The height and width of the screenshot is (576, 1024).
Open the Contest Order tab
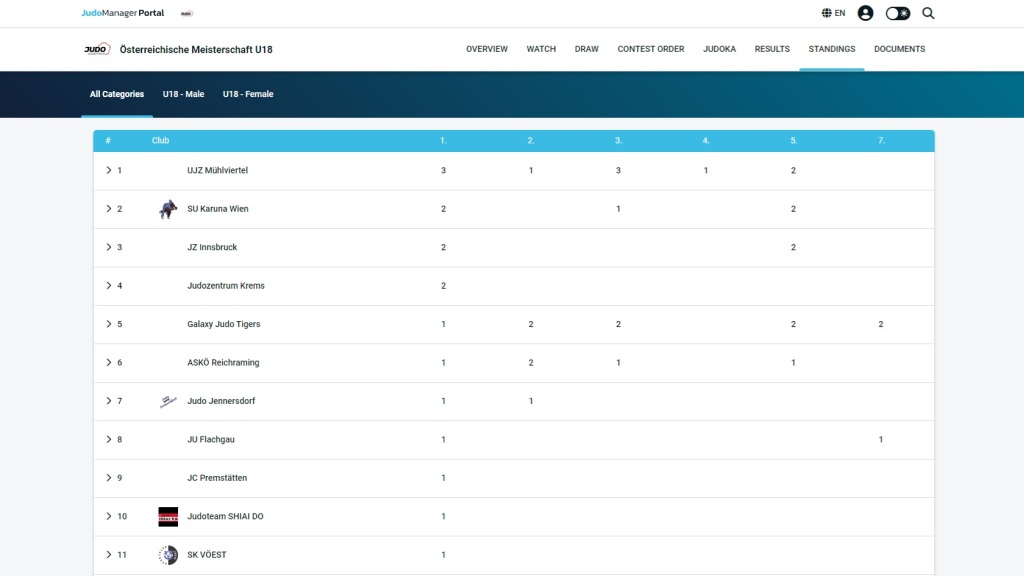coord(651,49)
